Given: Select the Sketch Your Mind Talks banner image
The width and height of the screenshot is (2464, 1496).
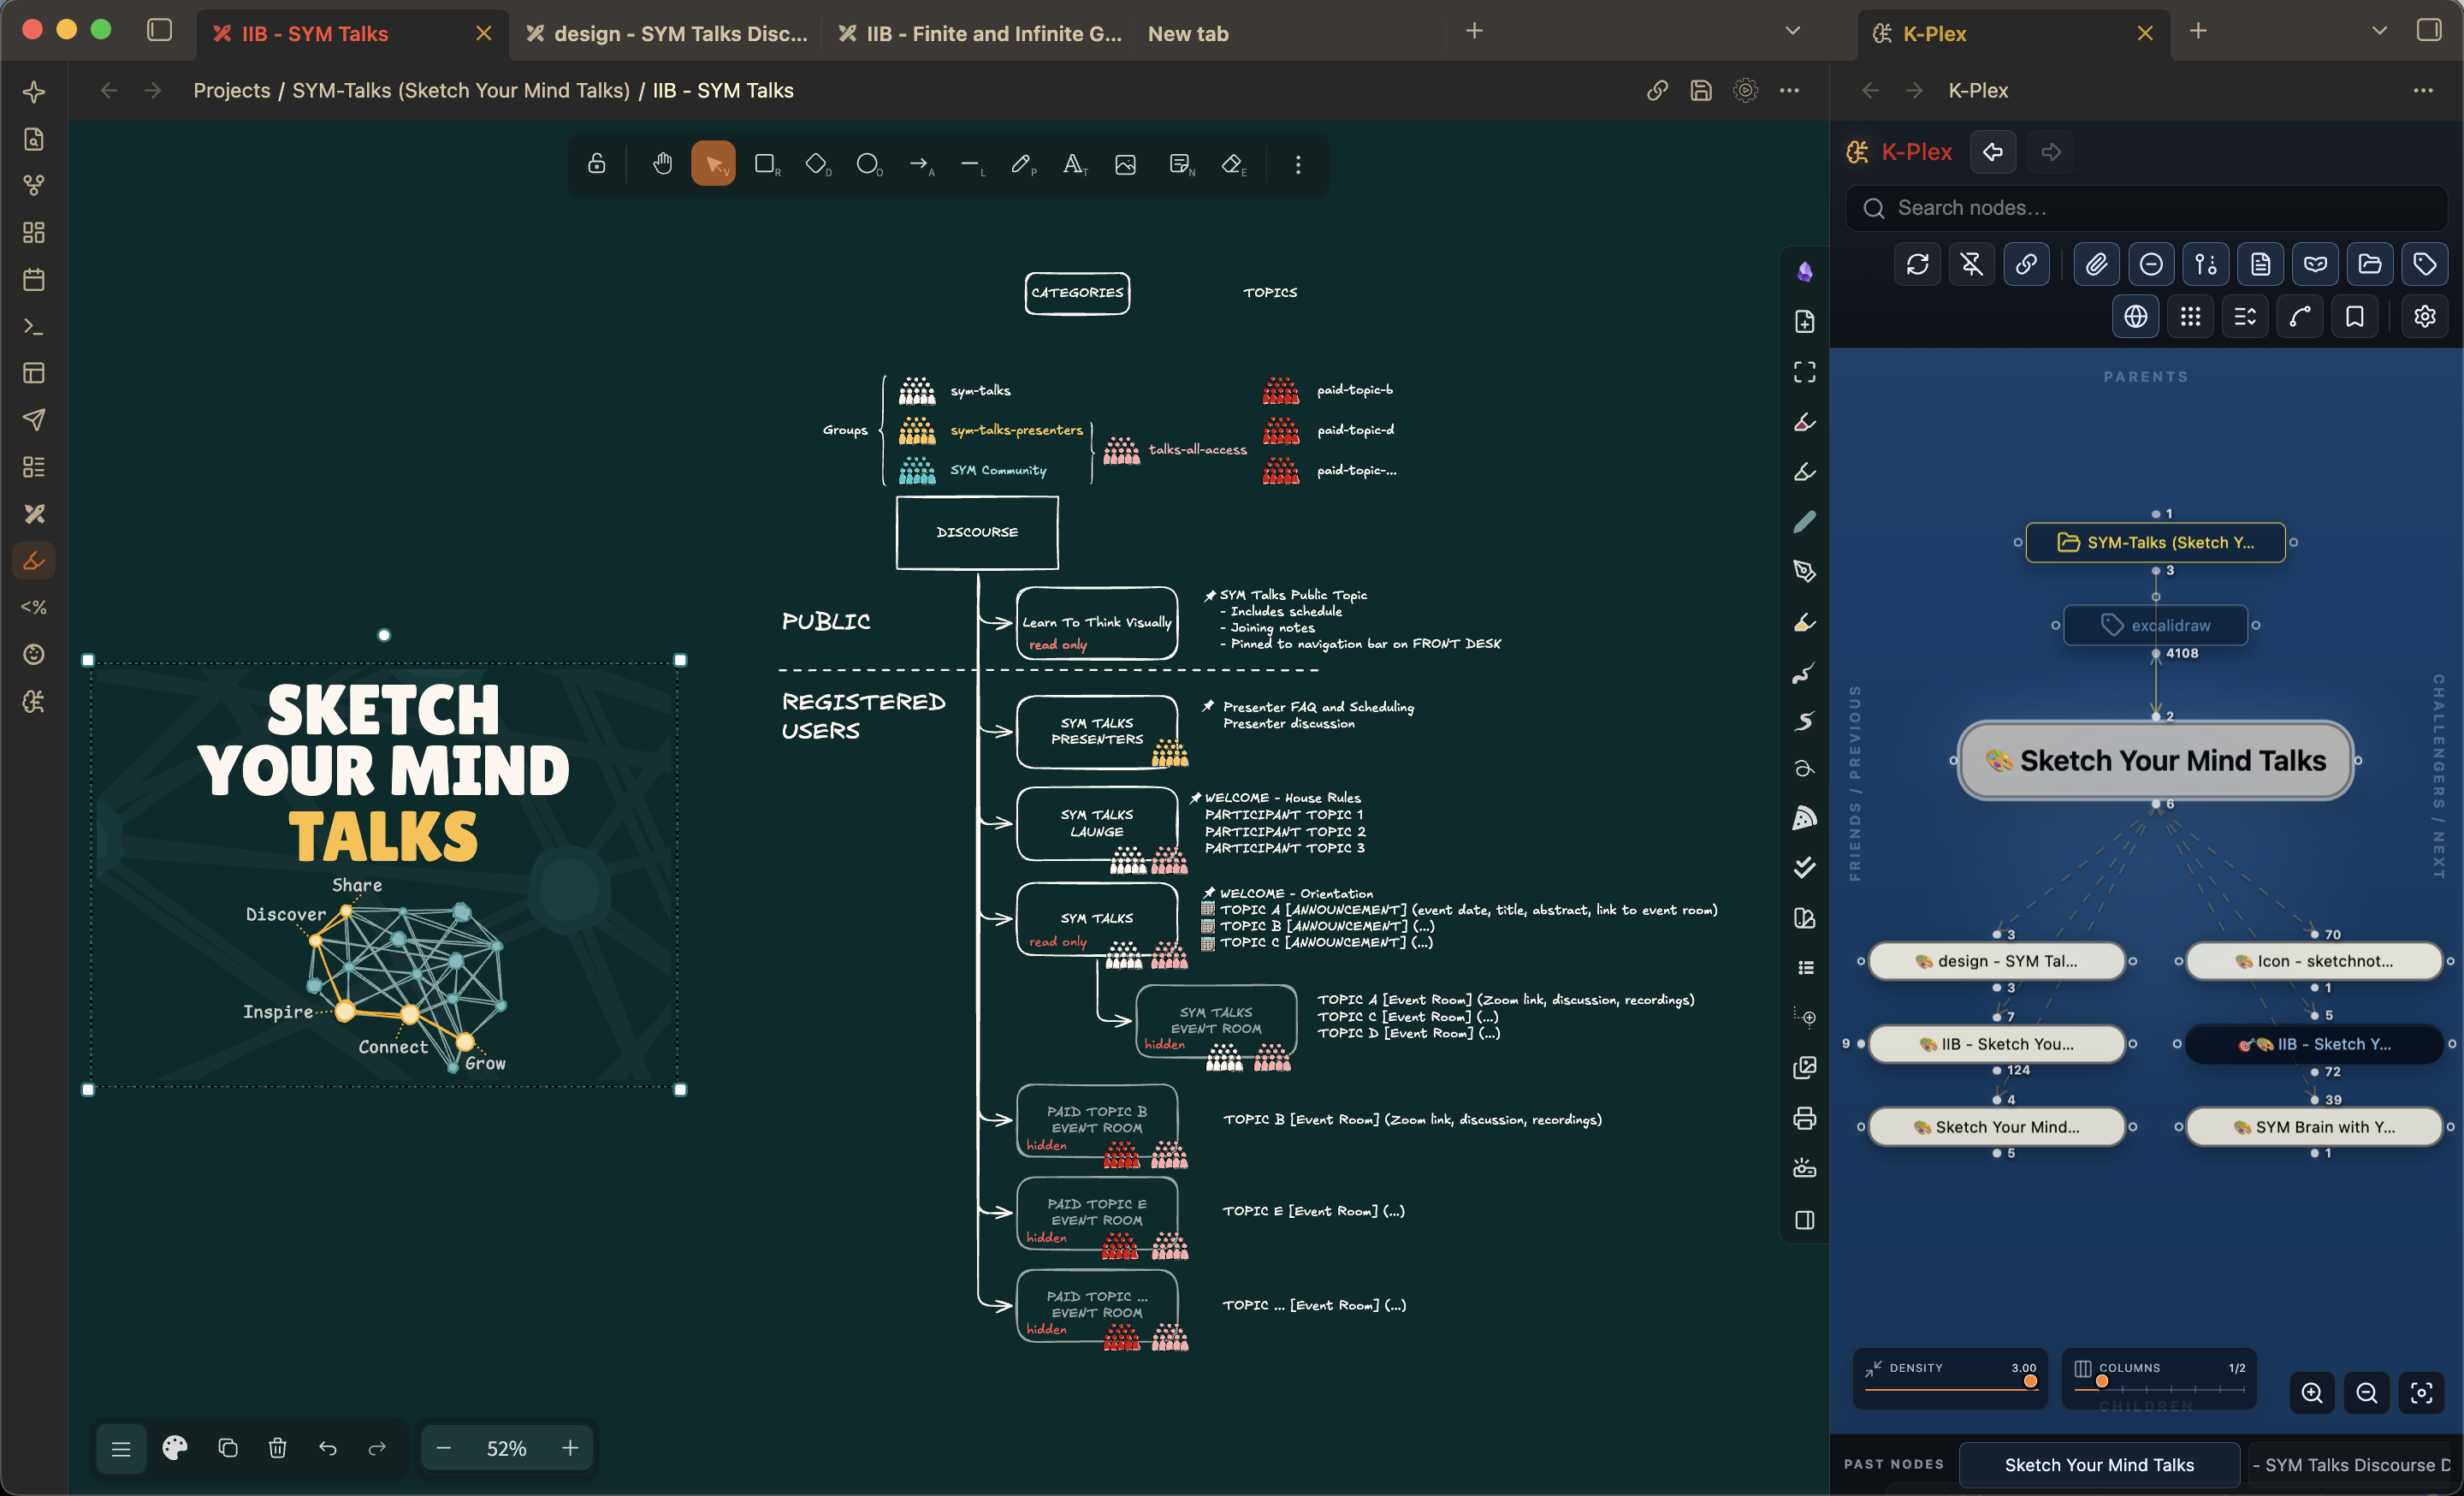Looking at the screenshot, I should point(383,875).
